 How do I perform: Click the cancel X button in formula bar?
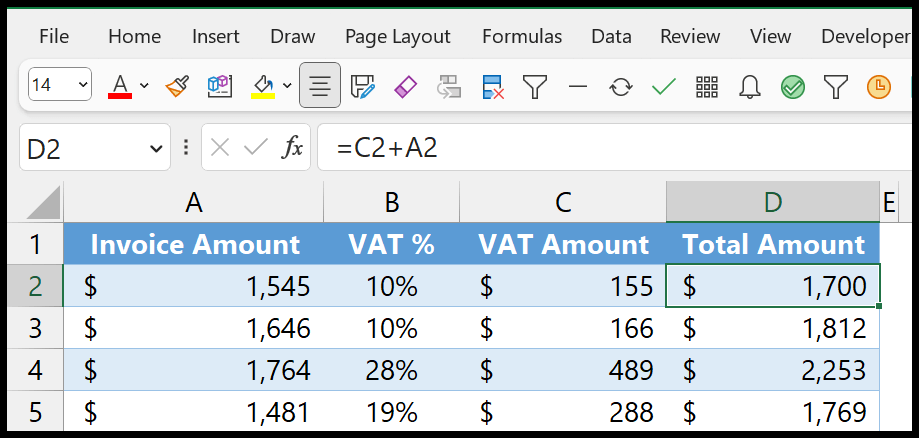point(220,148)
